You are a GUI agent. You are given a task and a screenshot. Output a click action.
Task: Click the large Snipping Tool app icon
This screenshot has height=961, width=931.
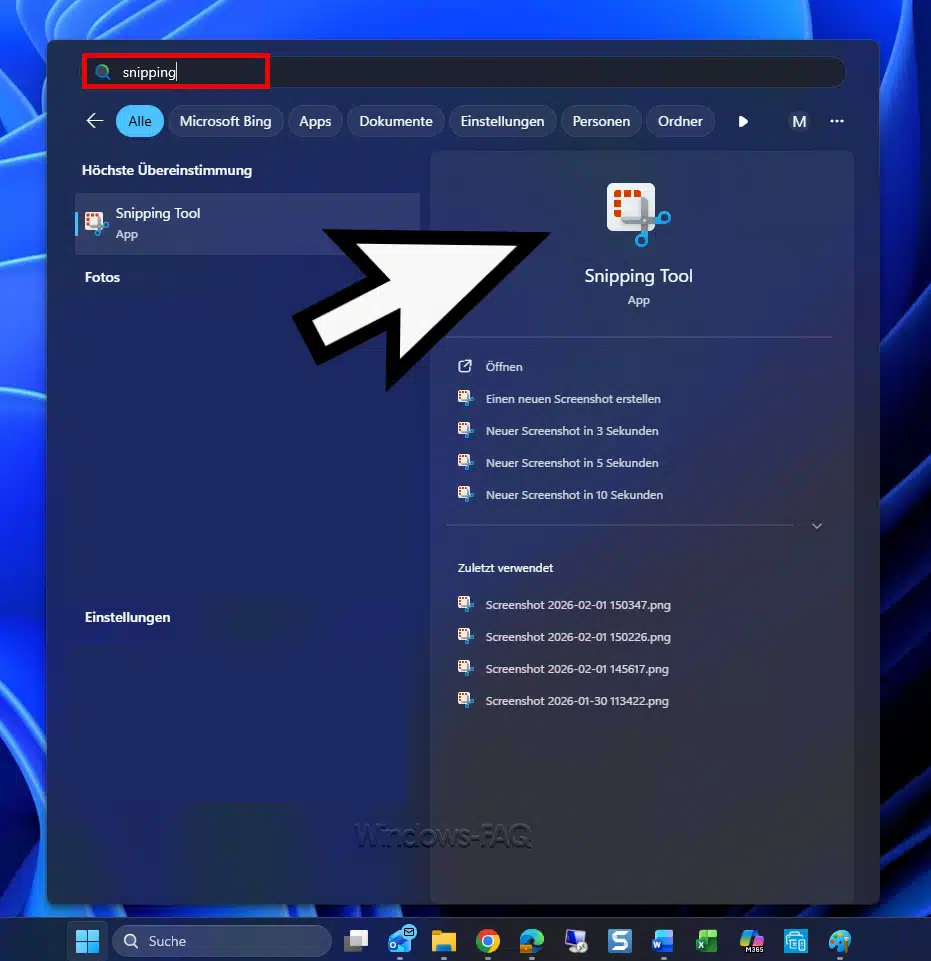tap(638, 213)
